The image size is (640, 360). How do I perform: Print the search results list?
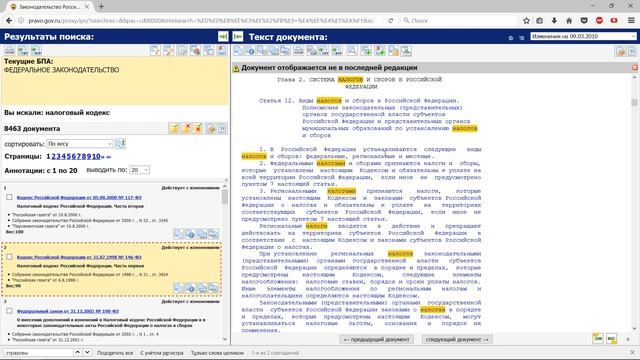9,51
